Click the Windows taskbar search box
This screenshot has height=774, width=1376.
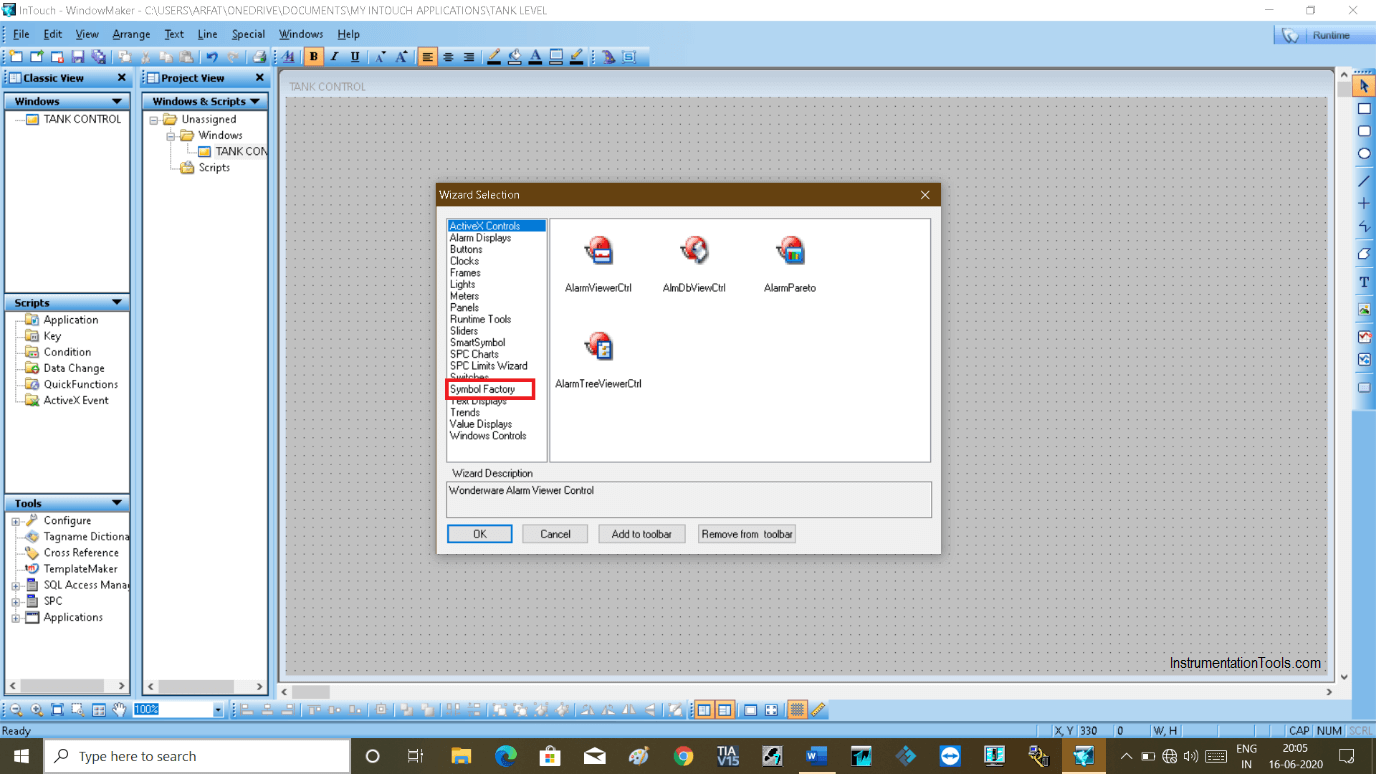197,756
